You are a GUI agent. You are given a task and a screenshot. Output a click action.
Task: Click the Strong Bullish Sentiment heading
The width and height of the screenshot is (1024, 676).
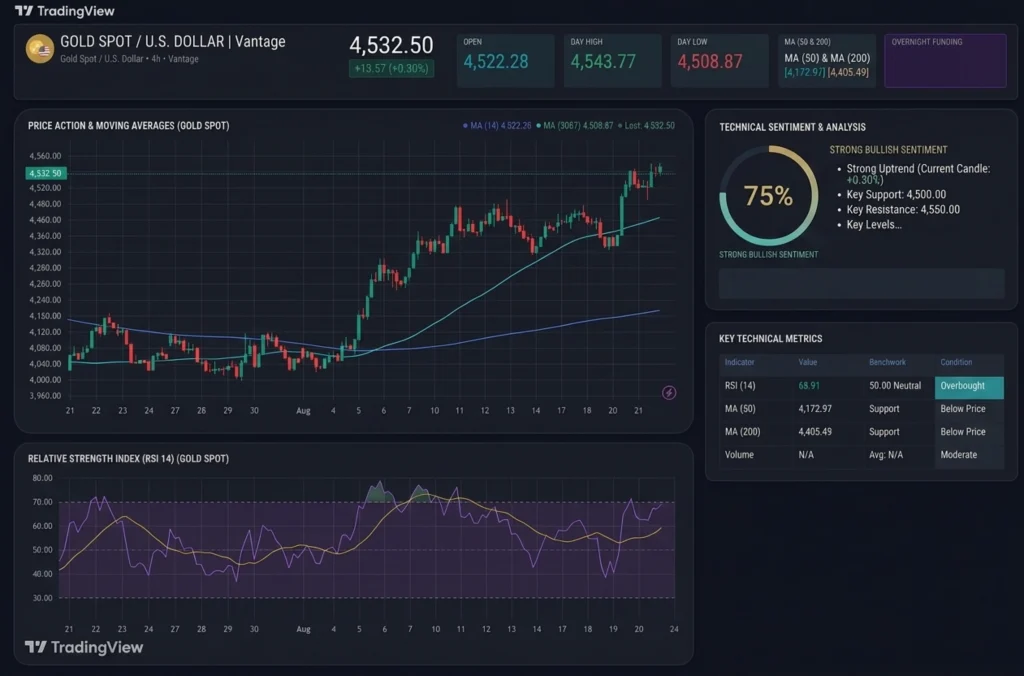coord(888,150)
